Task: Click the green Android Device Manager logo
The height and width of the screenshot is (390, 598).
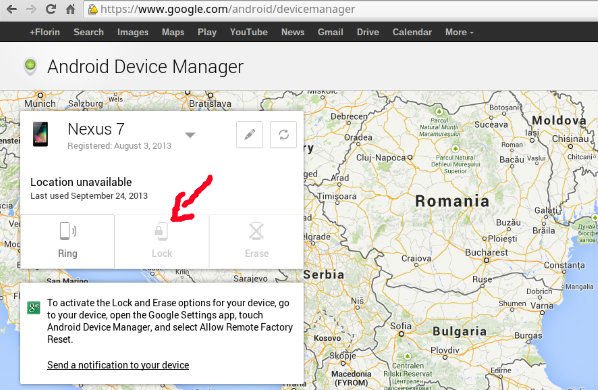Action: click(30, 66)
